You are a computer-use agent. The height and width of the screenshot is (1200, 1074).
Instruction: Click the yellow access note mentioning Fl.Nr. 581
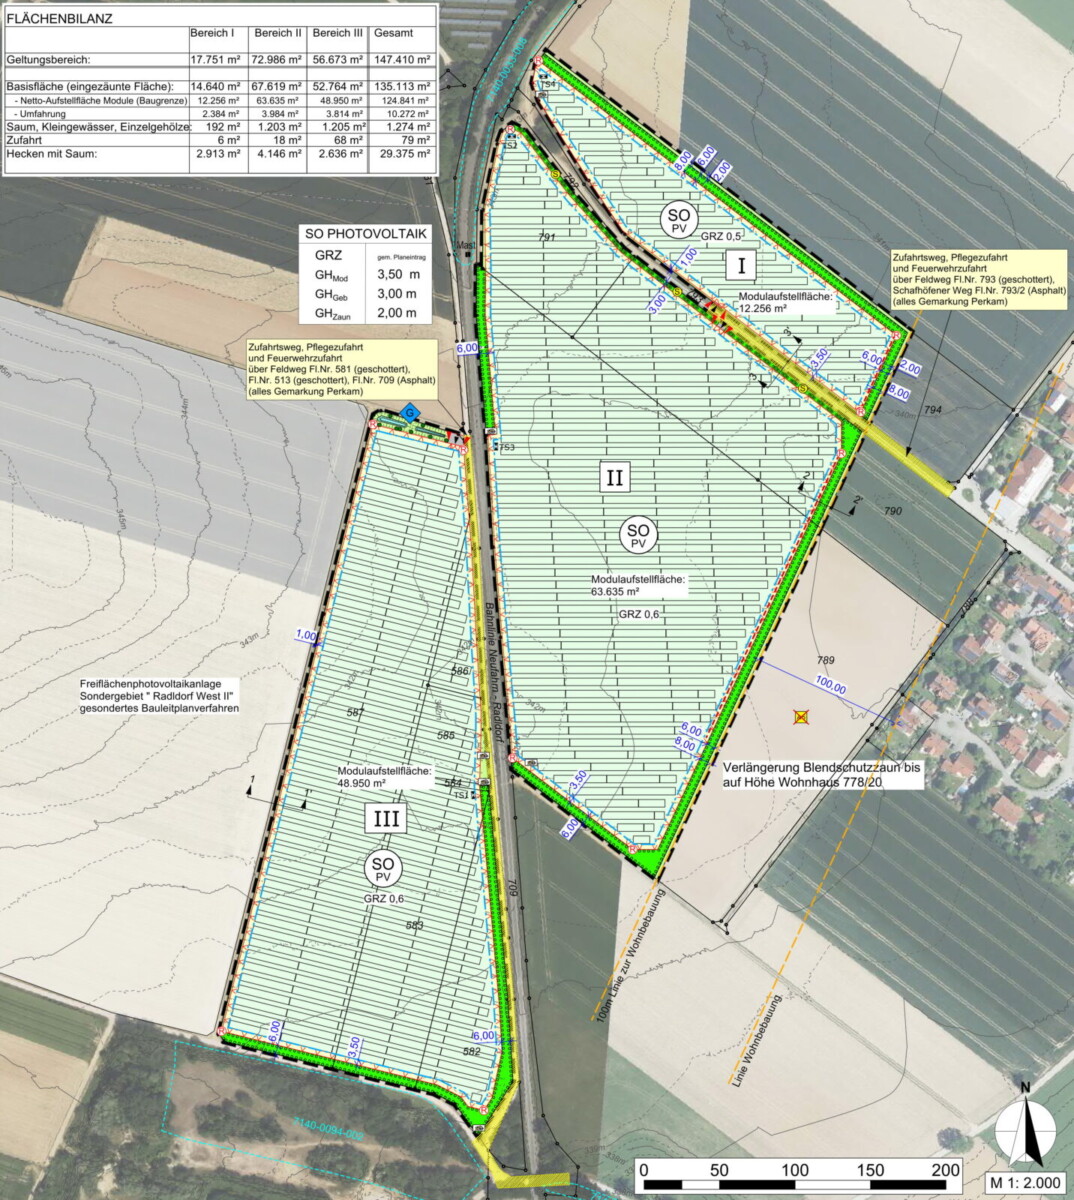tap(342, 370)
